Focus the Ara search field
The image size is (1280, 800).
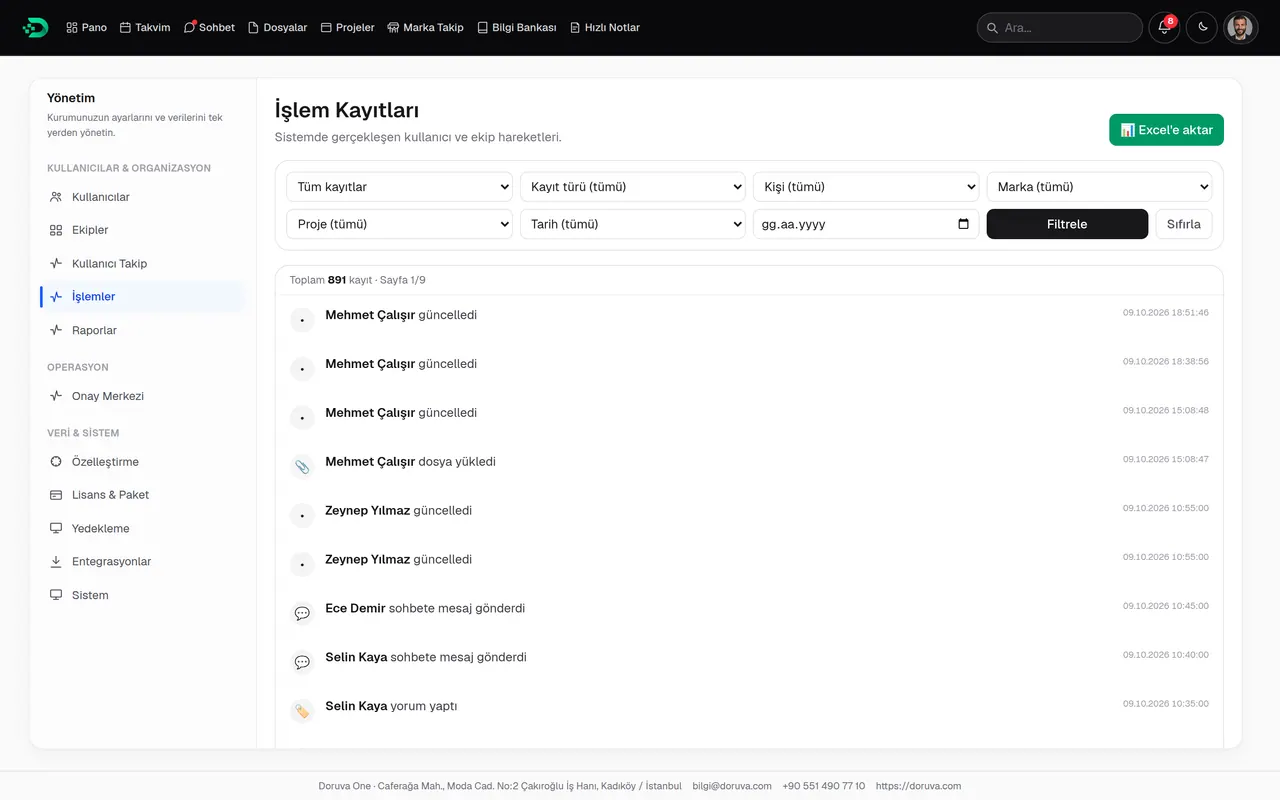click(1060, 27)
